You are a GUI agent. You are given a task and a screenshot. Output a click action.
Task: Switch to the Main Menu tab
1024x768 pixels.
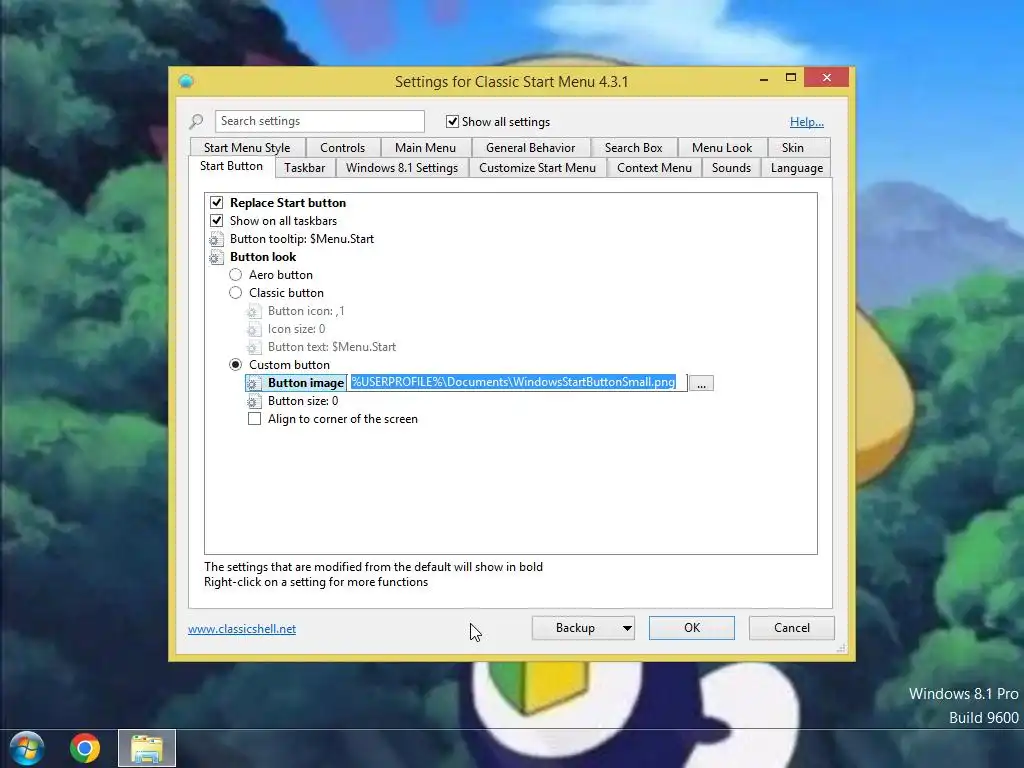coord(425,148)
